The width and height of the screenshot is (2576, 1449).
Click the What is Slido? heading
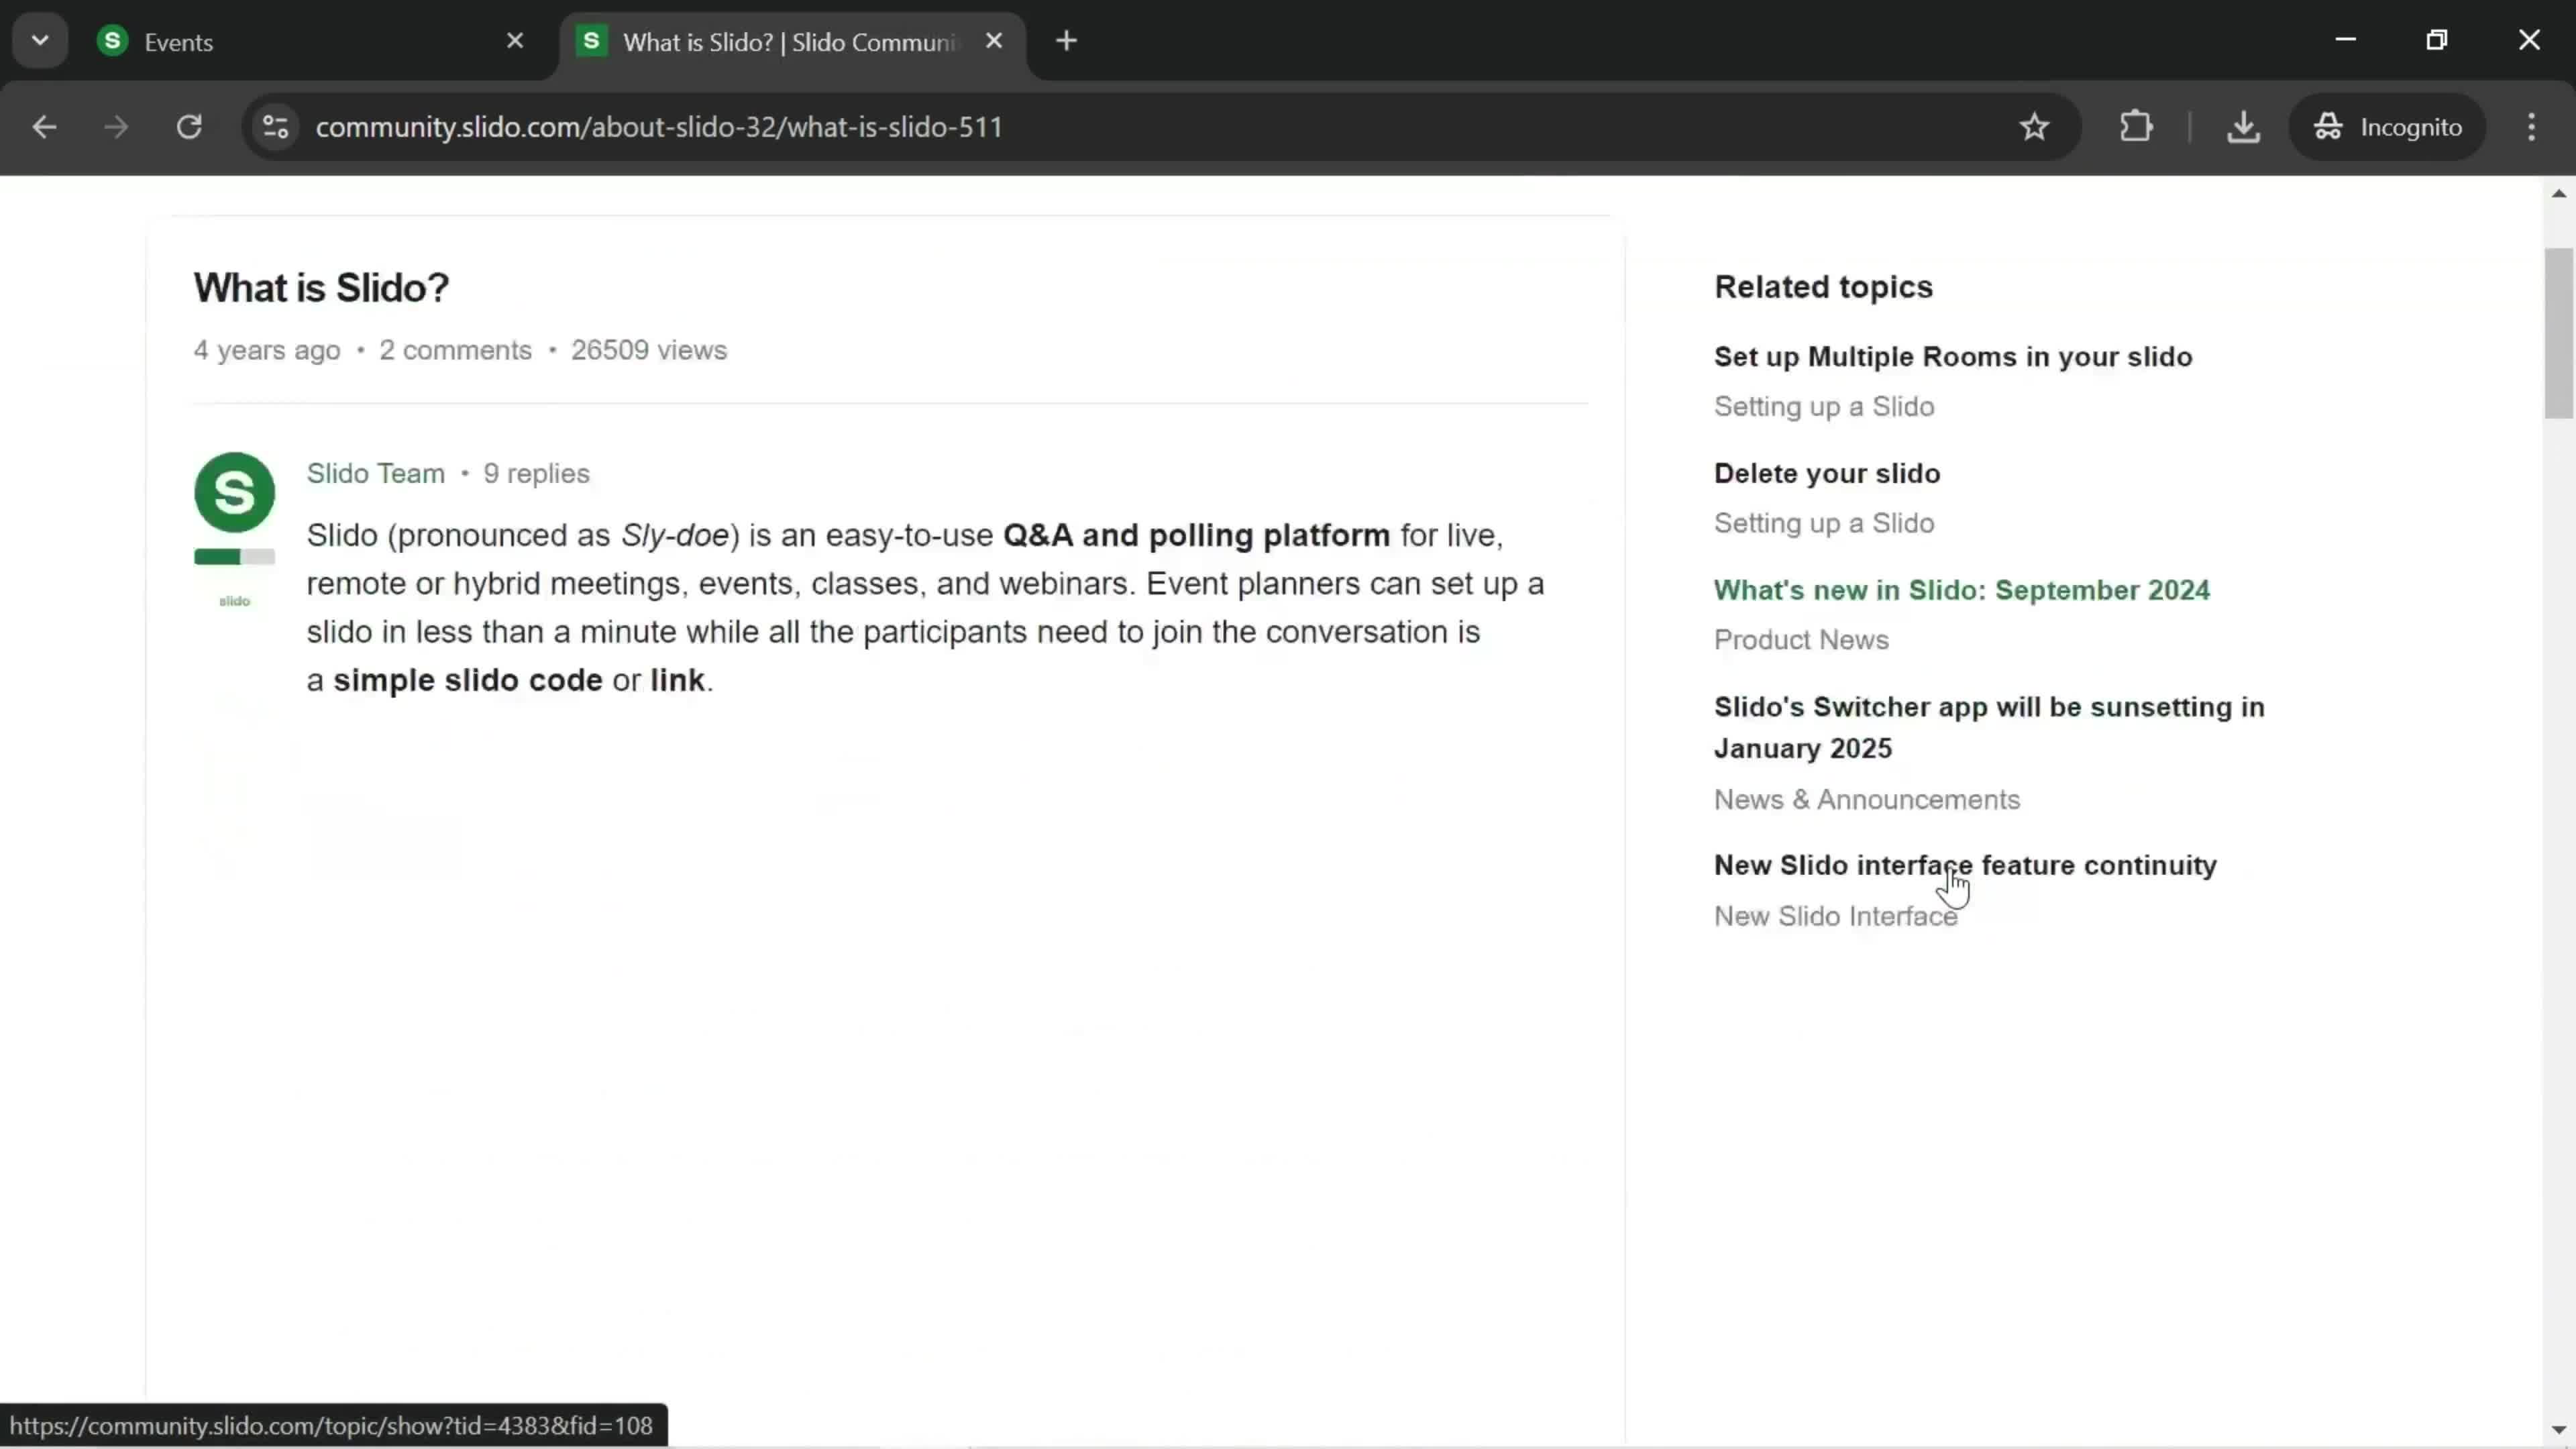[x=321, y=288]
